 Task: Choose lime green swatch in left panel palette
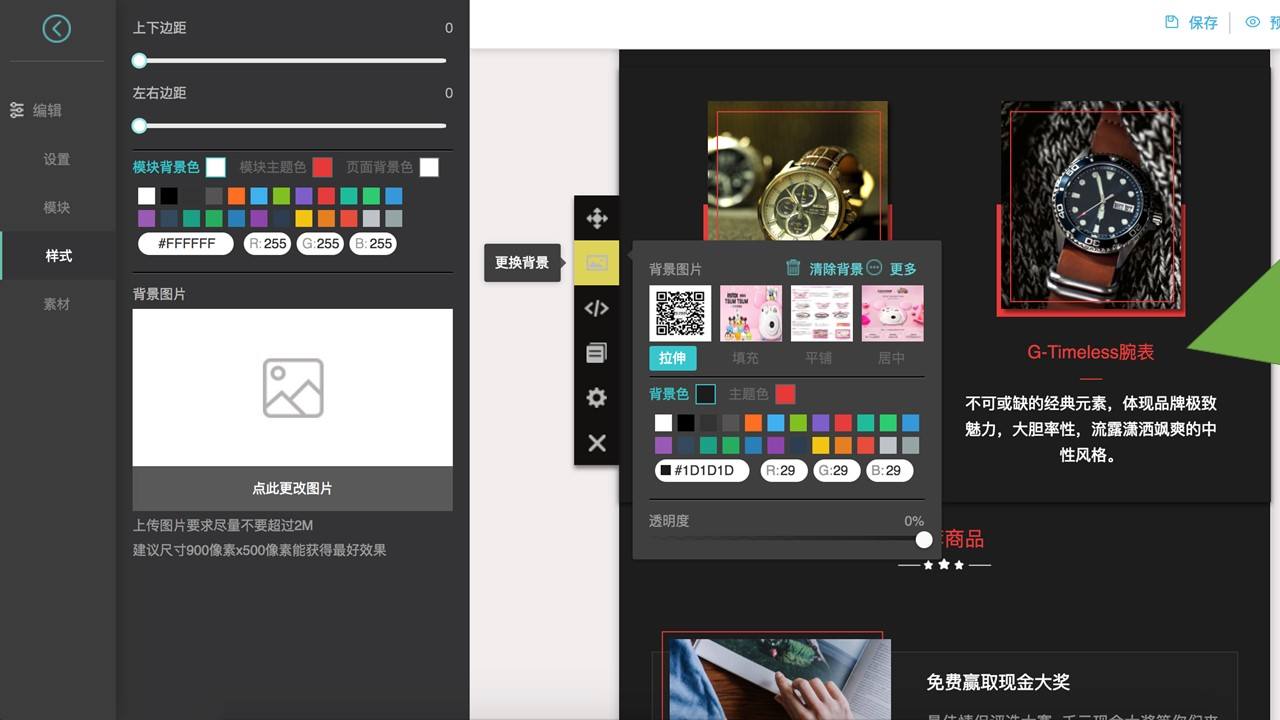281,196
